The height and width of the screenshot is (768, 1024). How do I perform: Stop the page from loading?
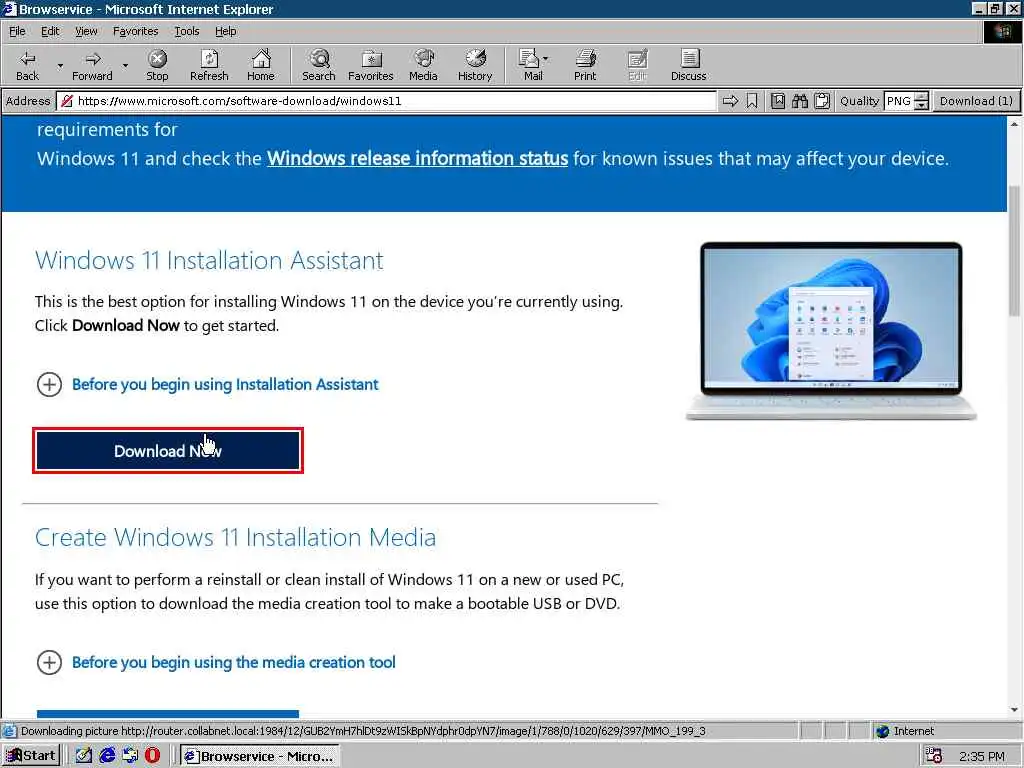tap(157, 65)
